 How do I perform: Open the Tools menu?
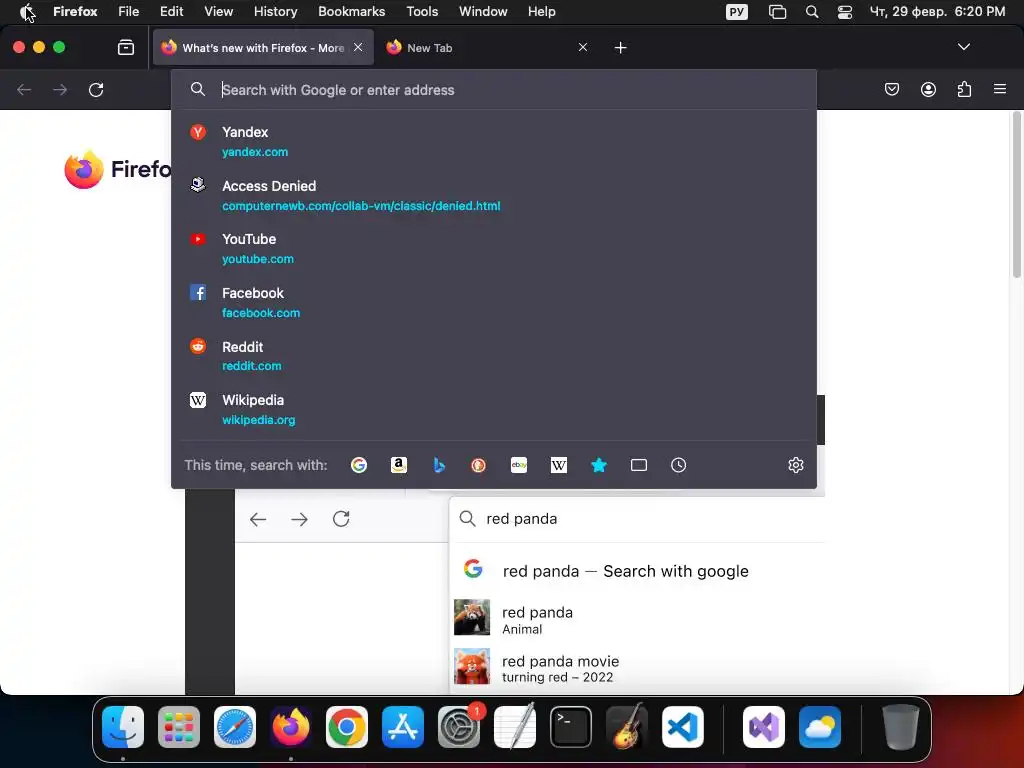pyautogui.click(x=422, y=12)
